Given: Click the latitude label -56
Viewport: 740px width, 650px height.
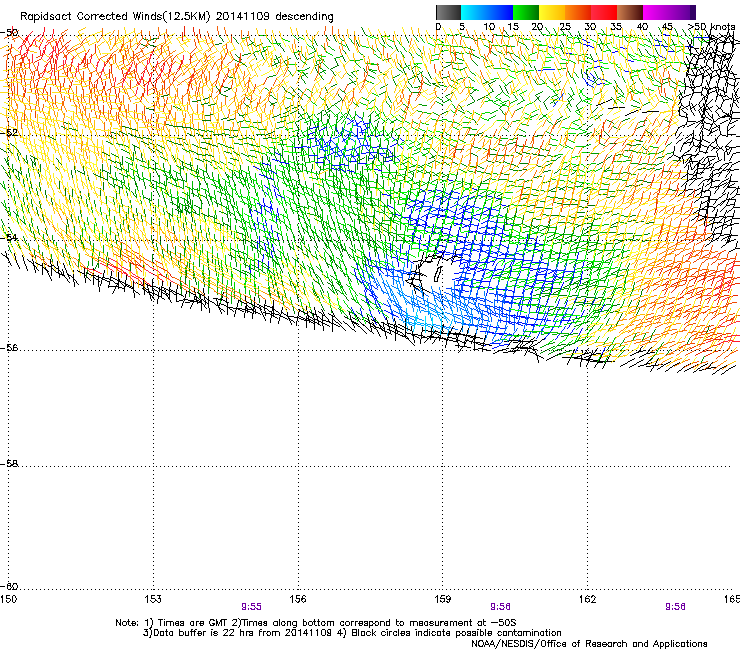Looking at the screenshot, I should pos(9,347).
